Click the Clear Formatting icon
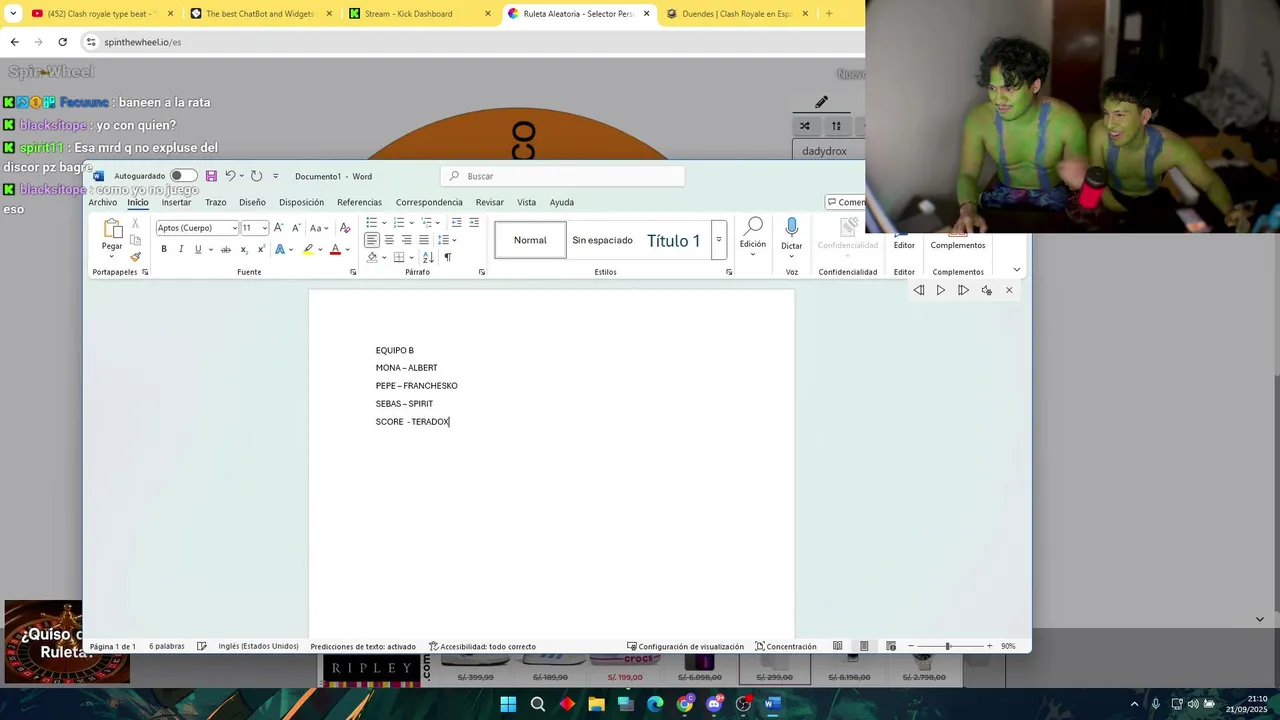The width and height of the screenshot is (1280, 720). [345, 228]
